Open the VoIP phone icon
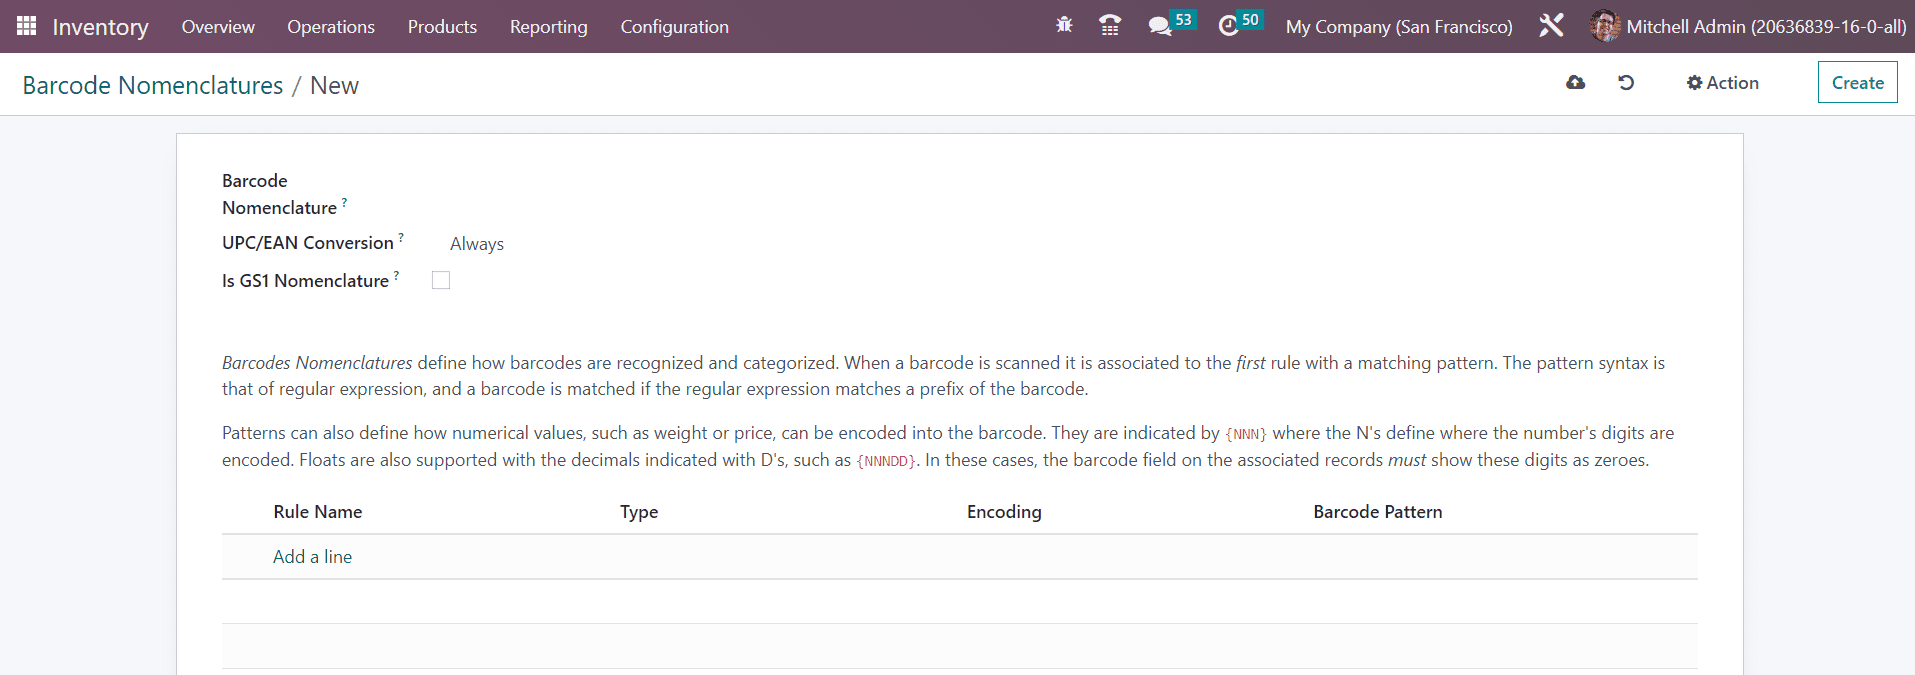This screenshot has width=1915, height=675. click(x=1109, y=26)
